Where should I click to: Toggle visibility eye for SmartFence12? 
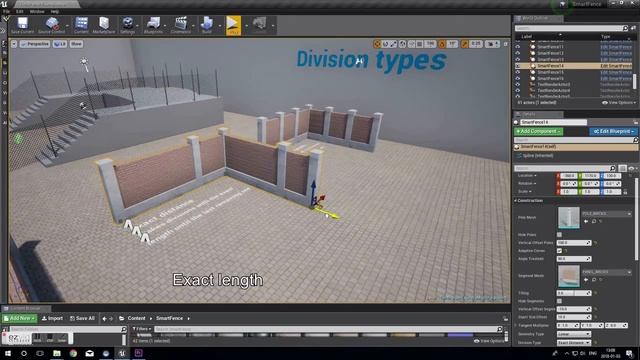[518, 53]
